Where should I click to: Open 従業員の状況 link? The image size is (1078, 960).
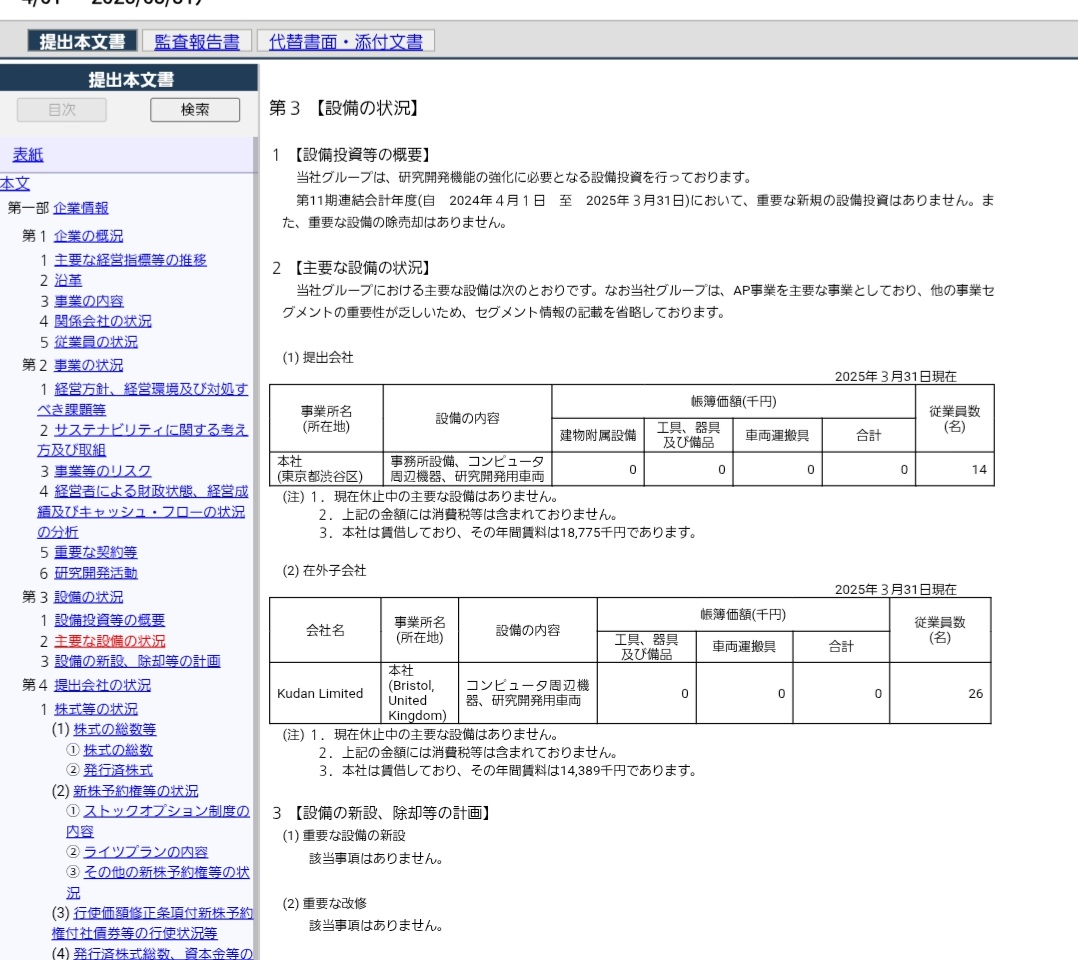[96, 342]
